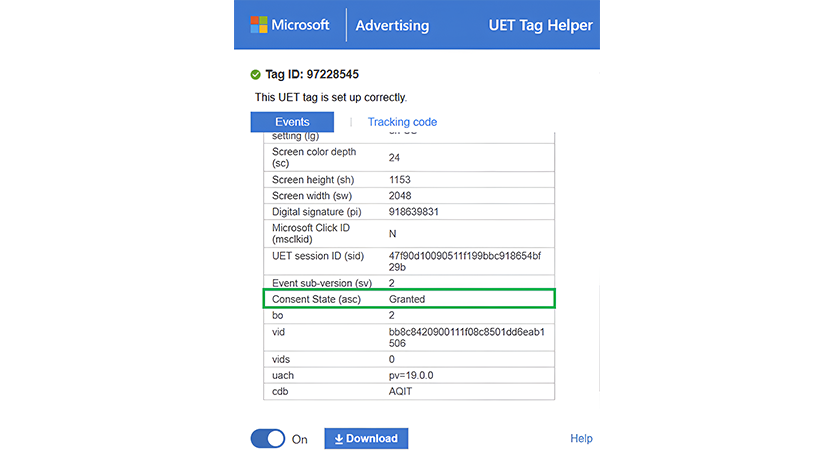Select the uach value pv=19.0.0
The width and height of the screenshot is (833, 467).
(x=411, y=375)
